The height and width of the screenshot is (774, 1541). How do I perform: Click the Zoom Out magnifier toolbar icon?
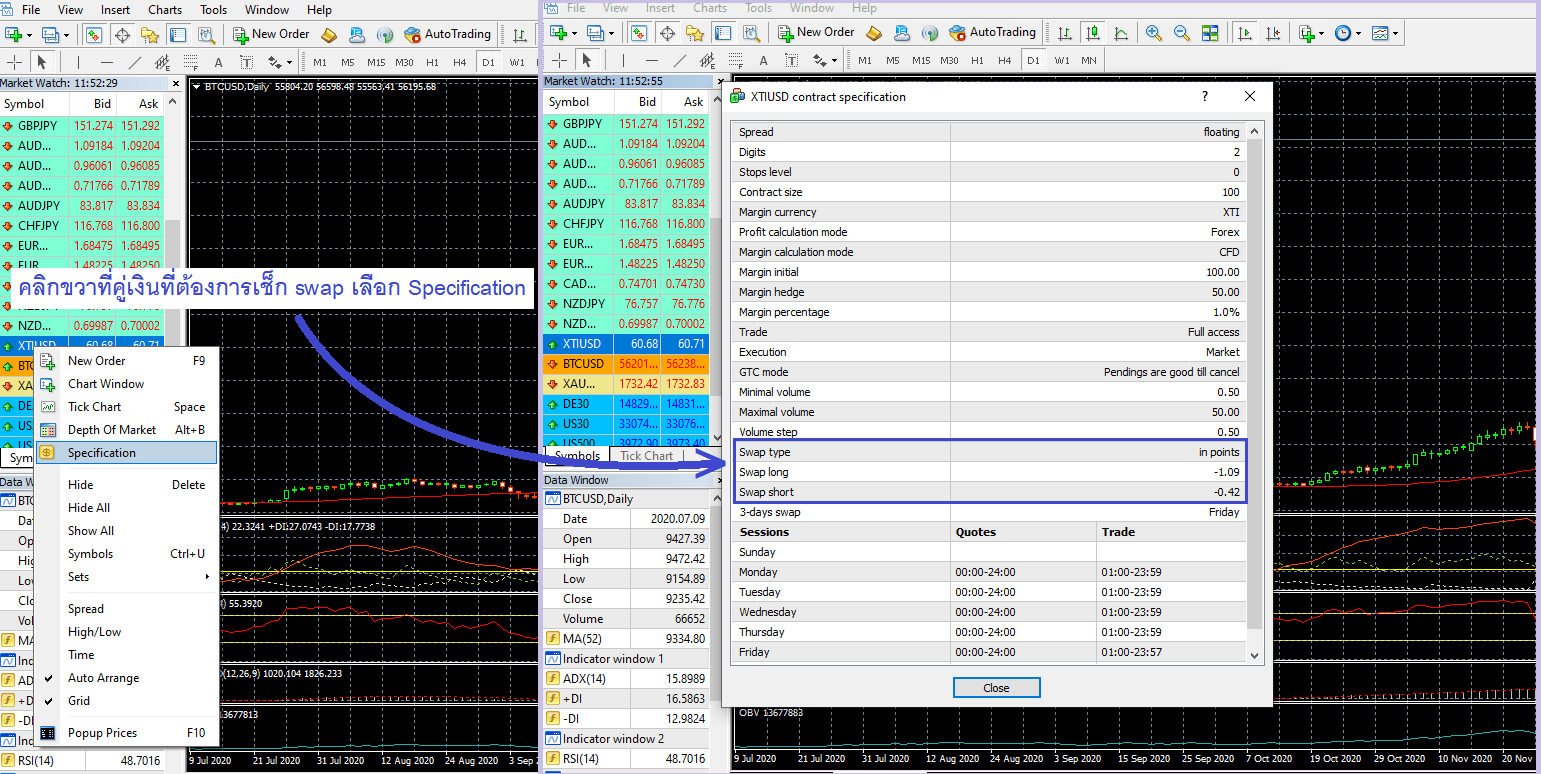1181,33
